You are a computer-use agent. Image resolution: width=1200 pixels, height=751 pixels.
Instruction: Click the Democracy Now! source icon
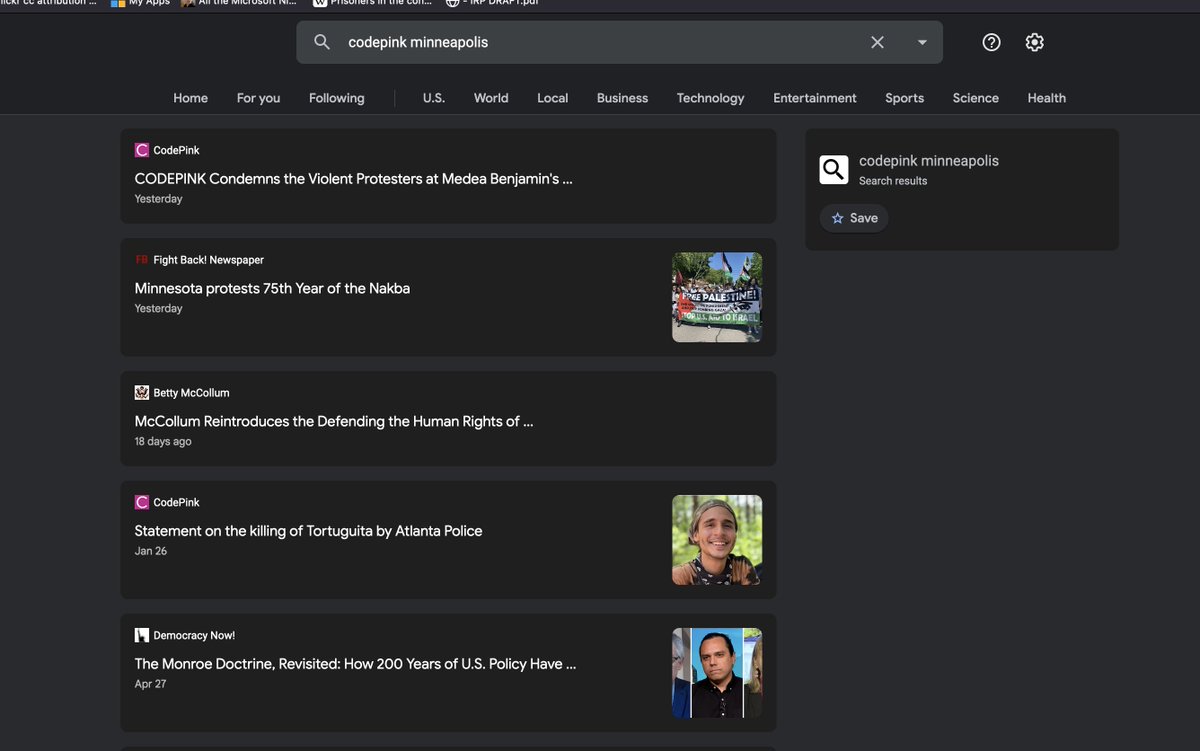tap(142, 635)
